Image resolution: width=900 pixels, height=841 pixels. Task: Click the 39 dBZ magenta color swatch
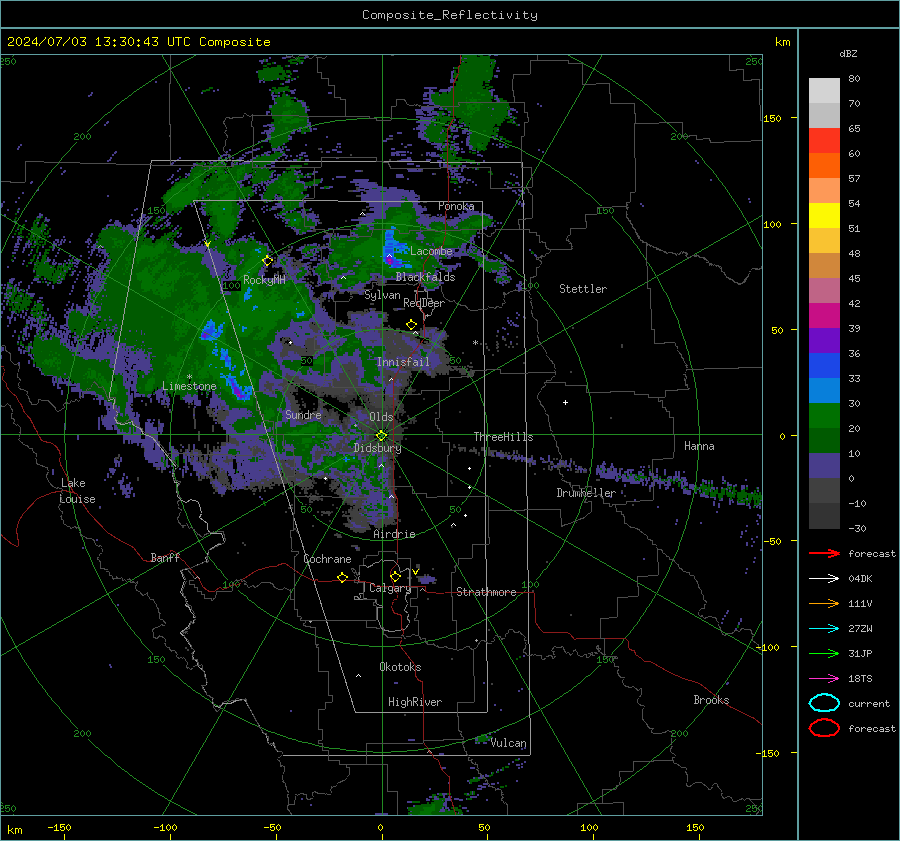click(x=824, y=315)
